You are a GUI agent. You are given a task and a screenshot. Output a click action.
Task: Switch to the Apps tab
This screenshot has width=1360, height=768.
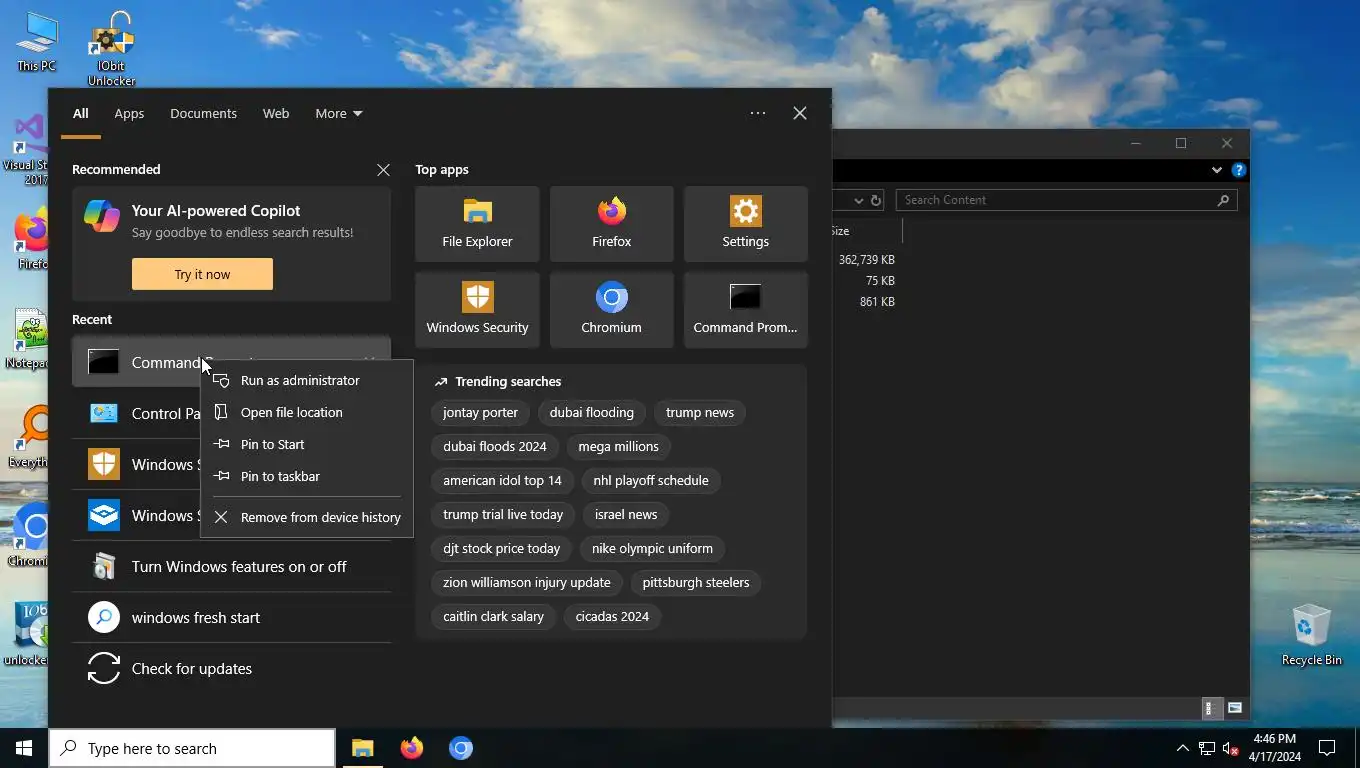(129, 113)
